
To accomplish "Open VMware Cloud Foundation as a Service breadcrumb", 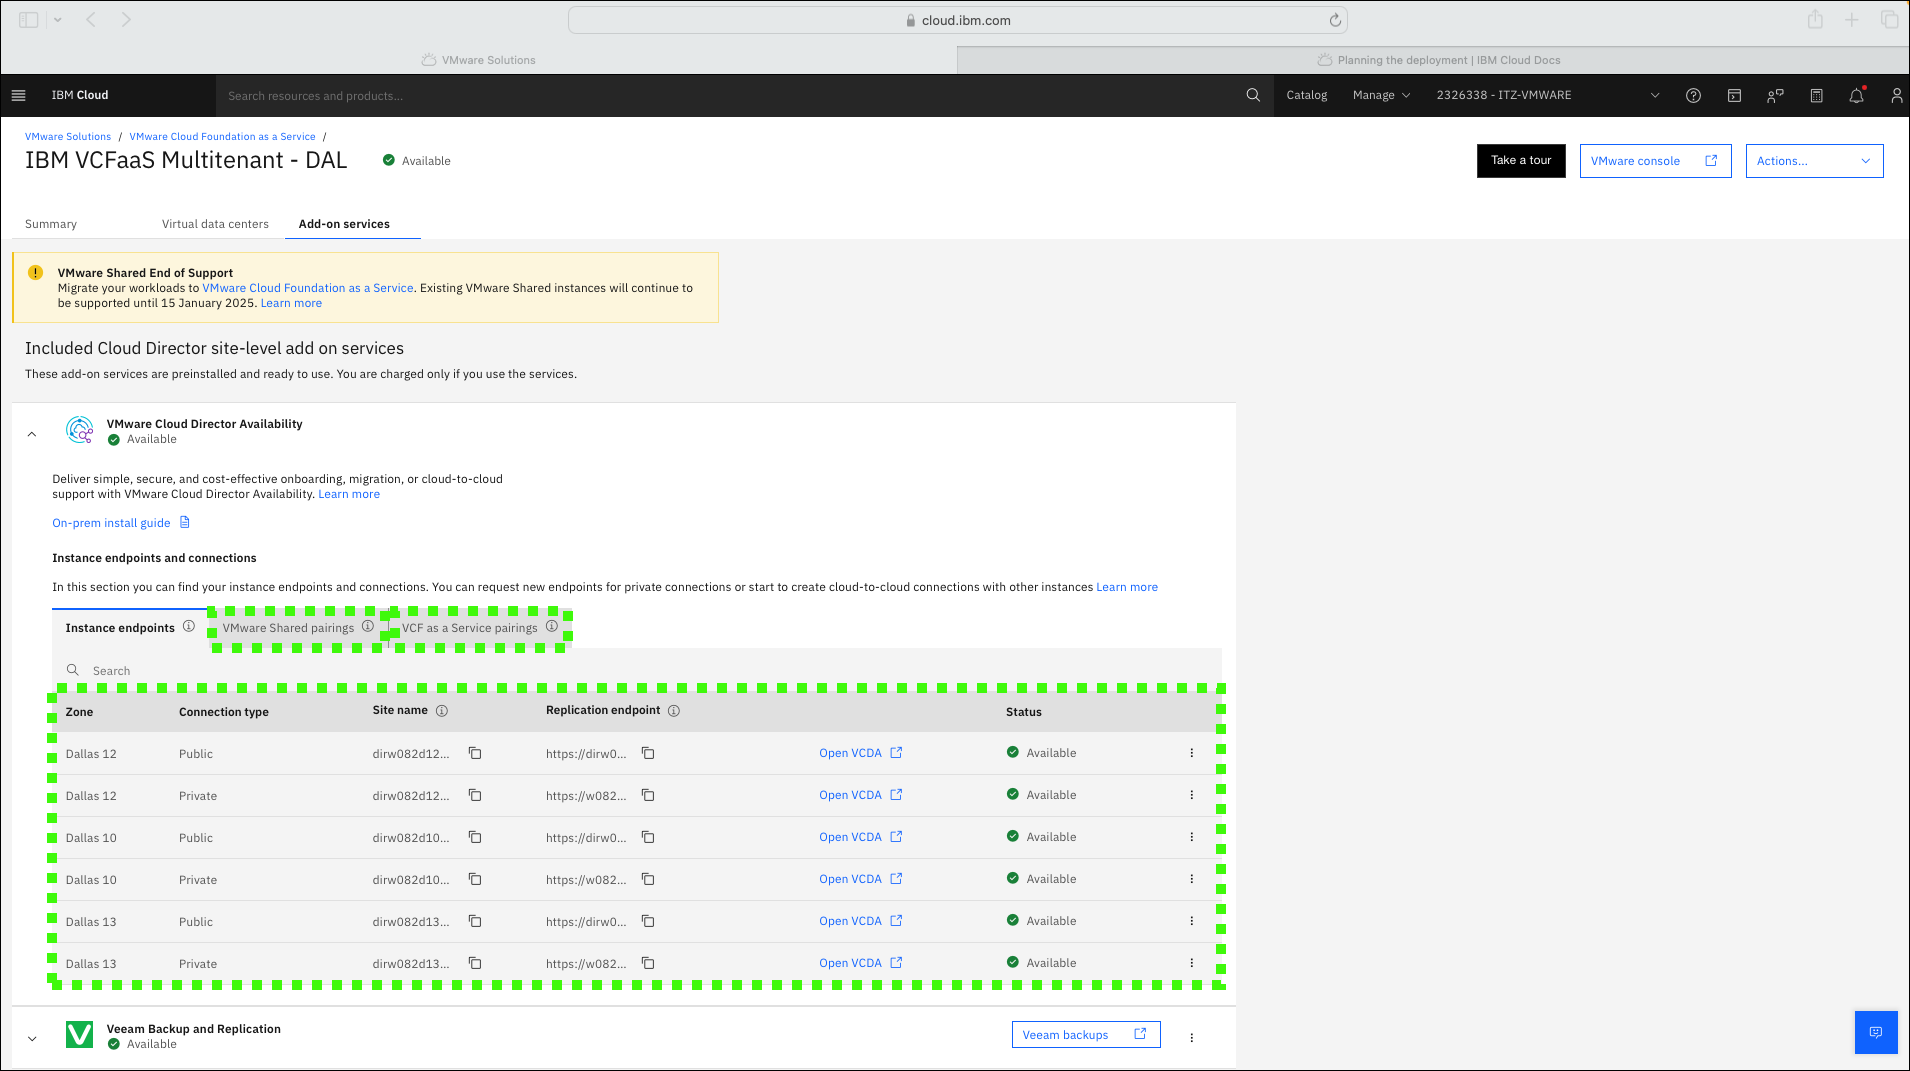I will coord(222,137).
